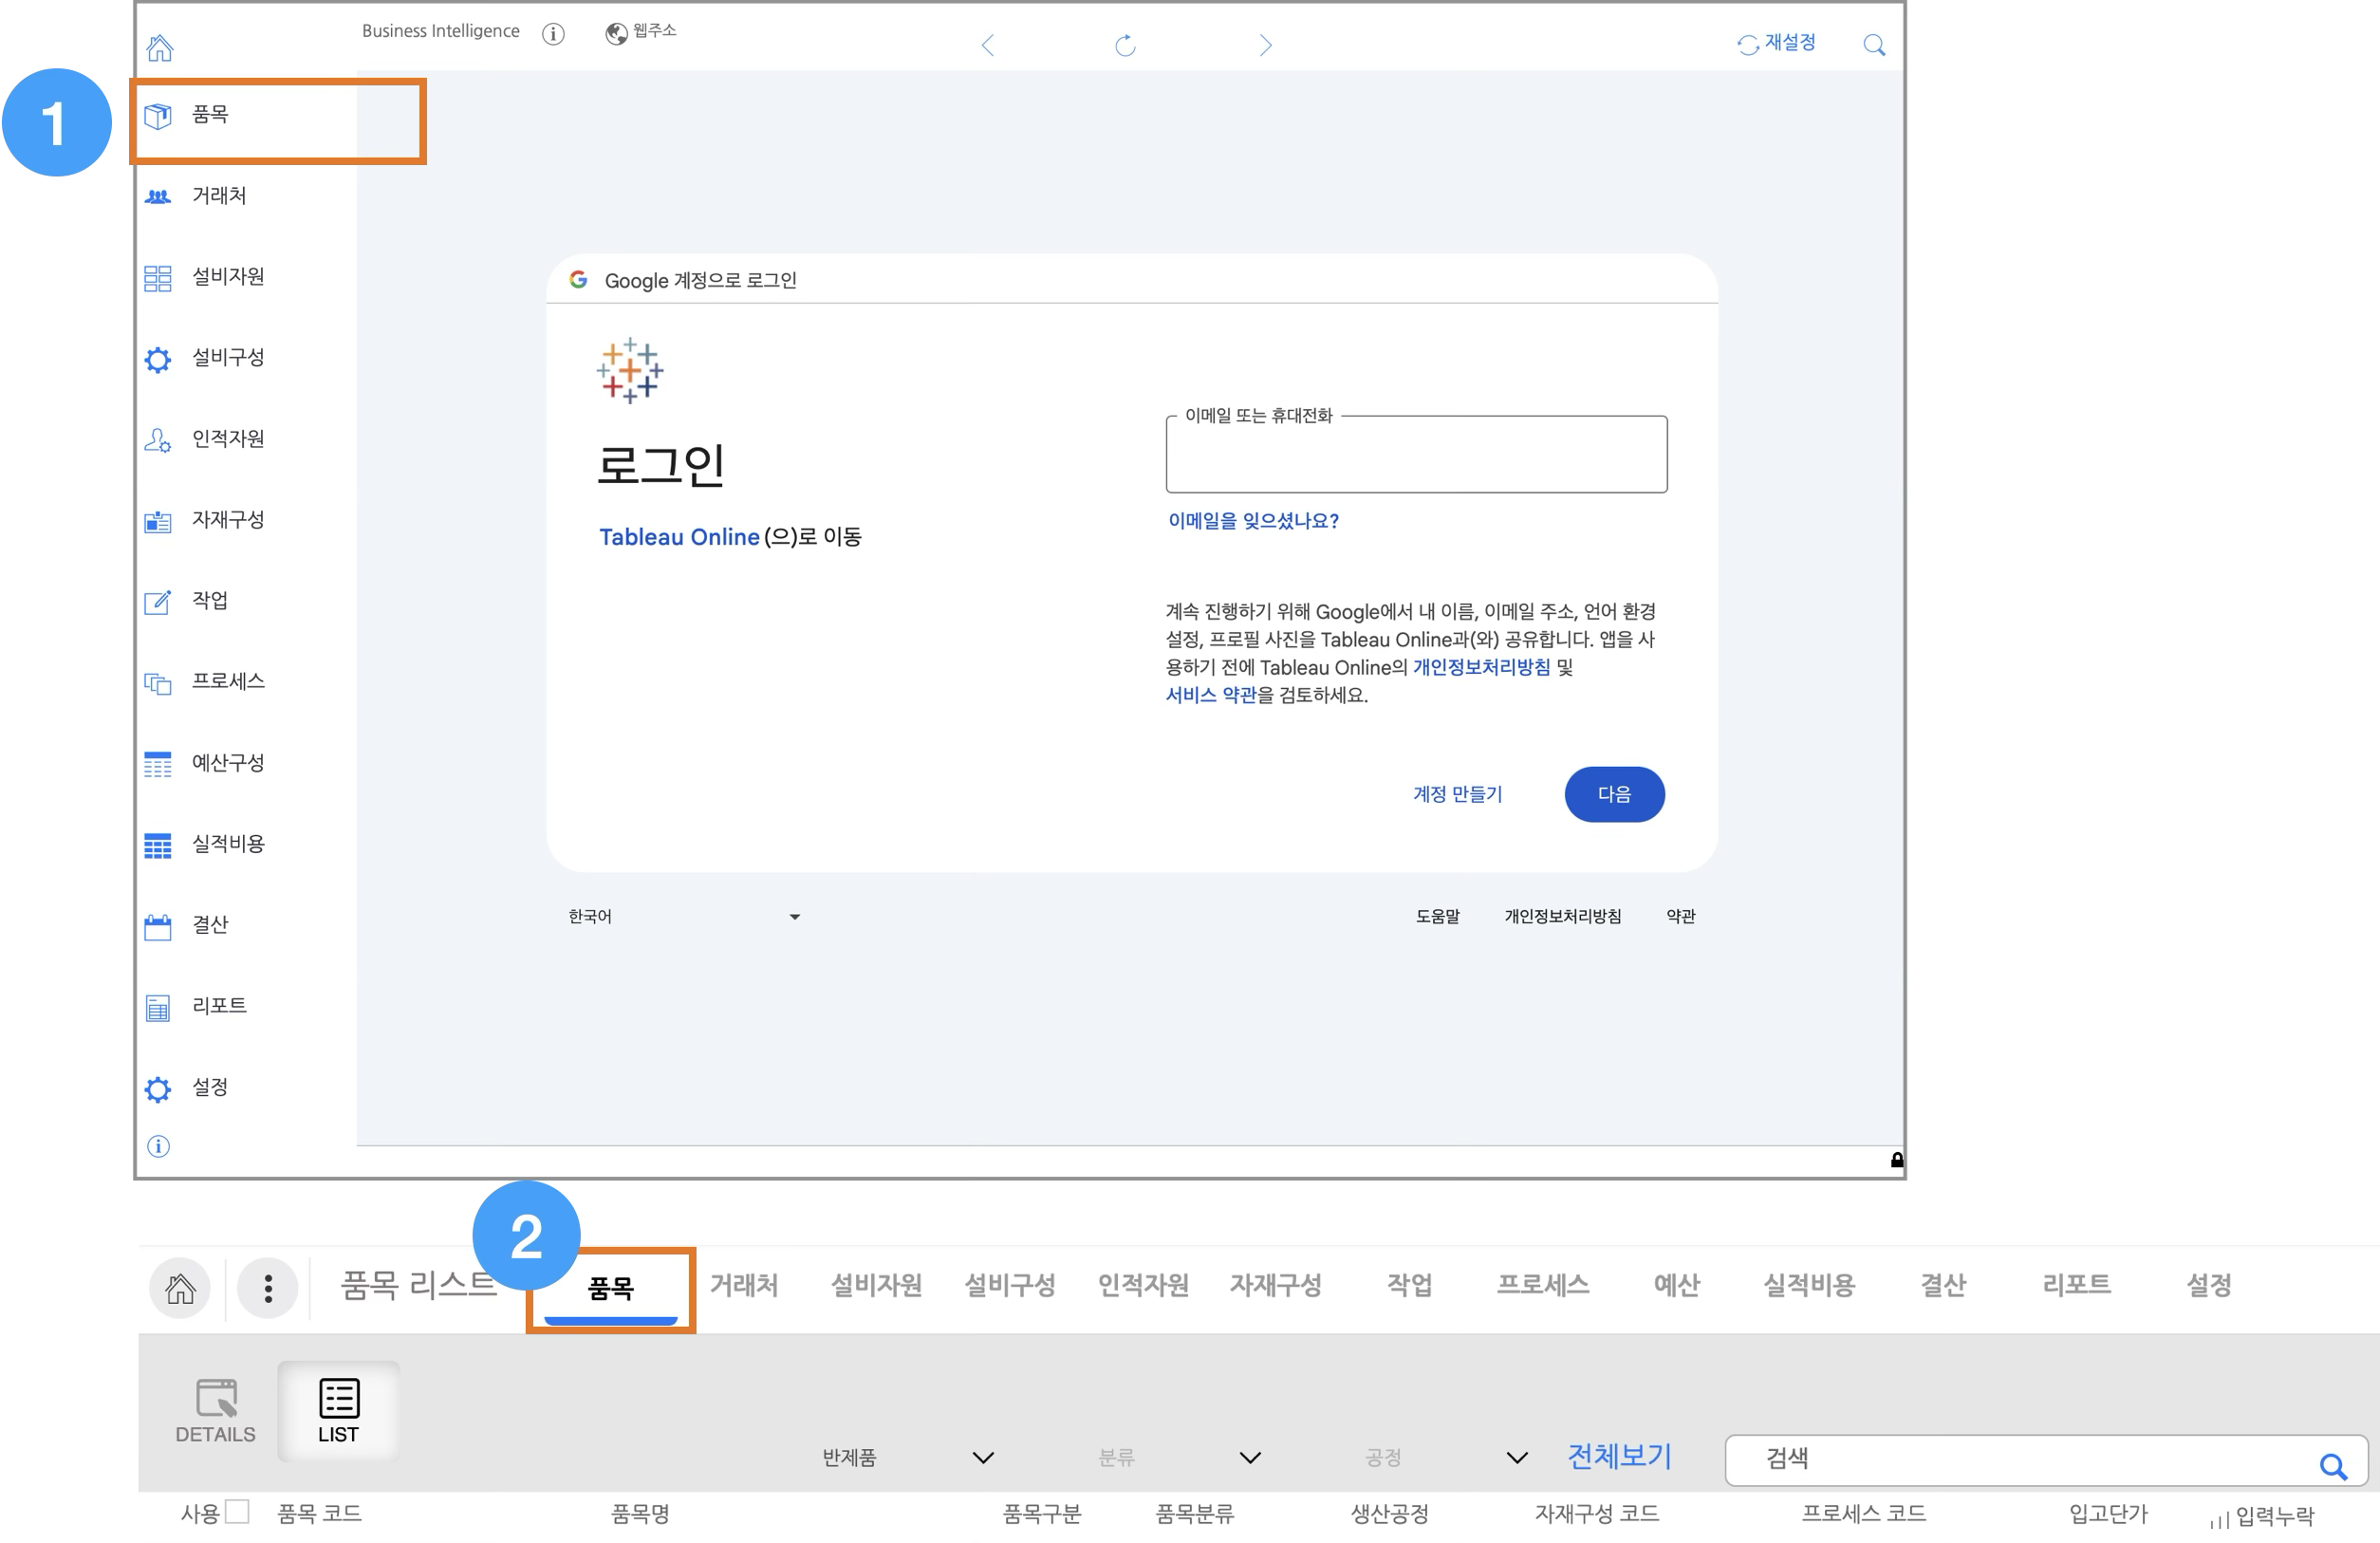Click the magnifier icon at top right
Screen dimensions: 2380x1543
click(1874, 45)
